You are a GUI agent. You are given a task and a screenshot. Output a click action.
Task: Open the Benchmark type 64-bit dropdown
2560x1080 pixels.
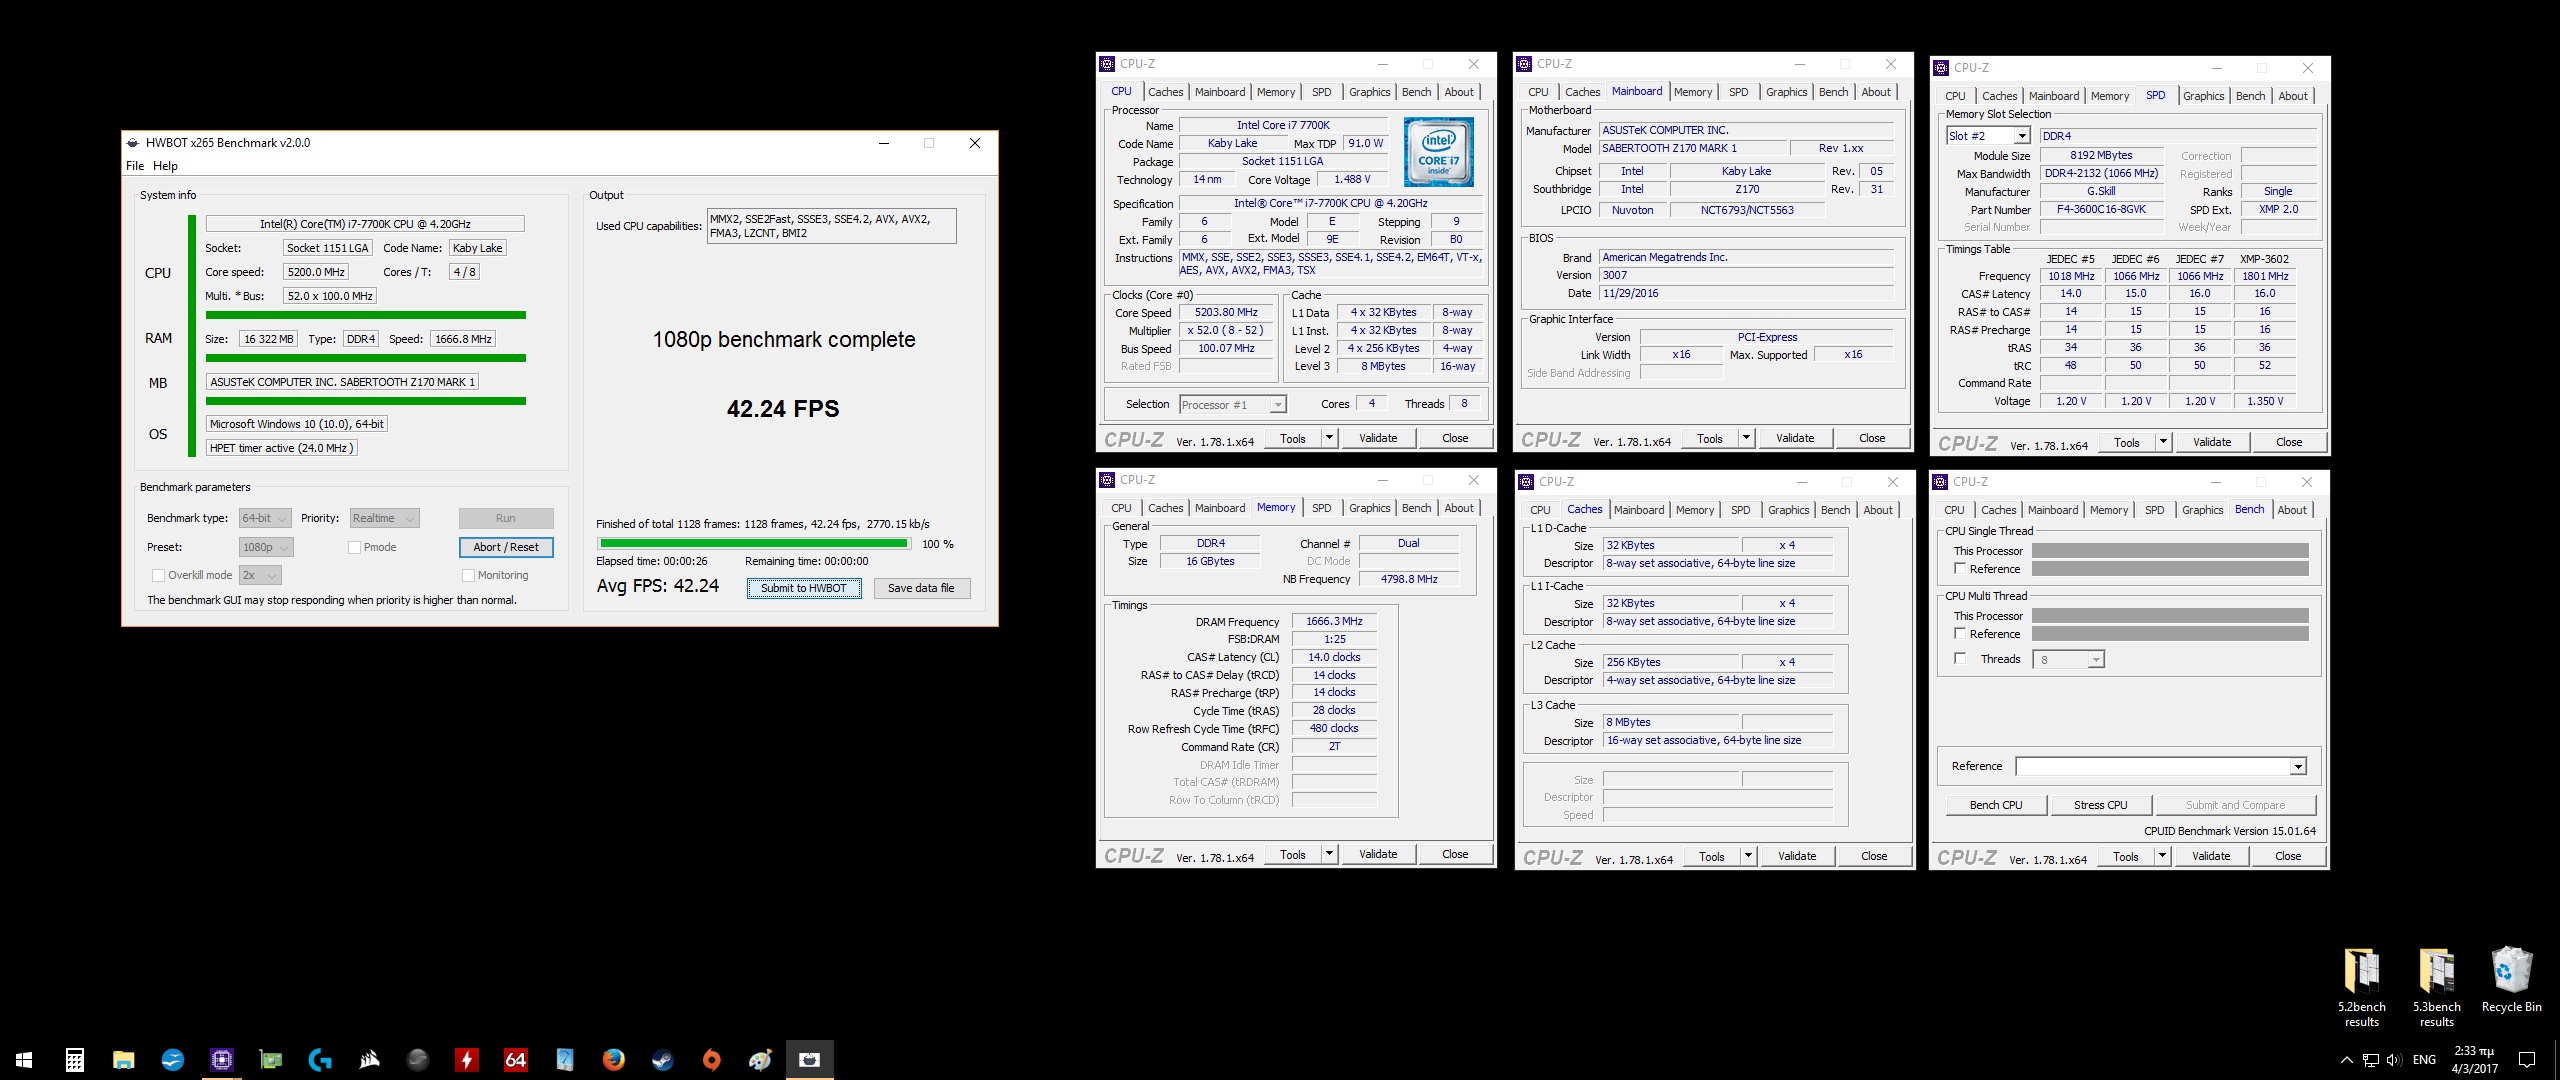click(x=265, y=518)
